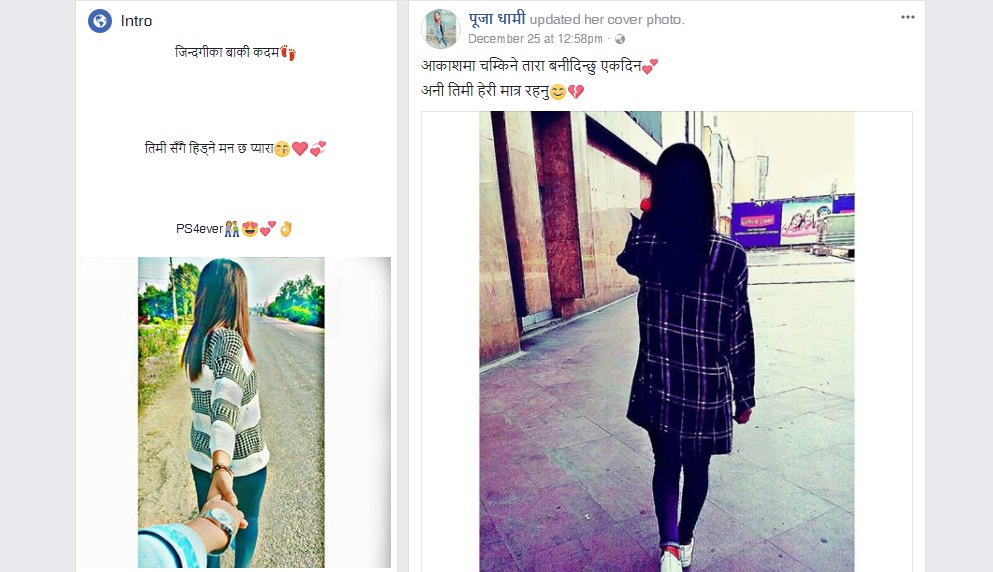Click the small profile picture thumbnail in post header
993x572 pixels.
[441, 29]
